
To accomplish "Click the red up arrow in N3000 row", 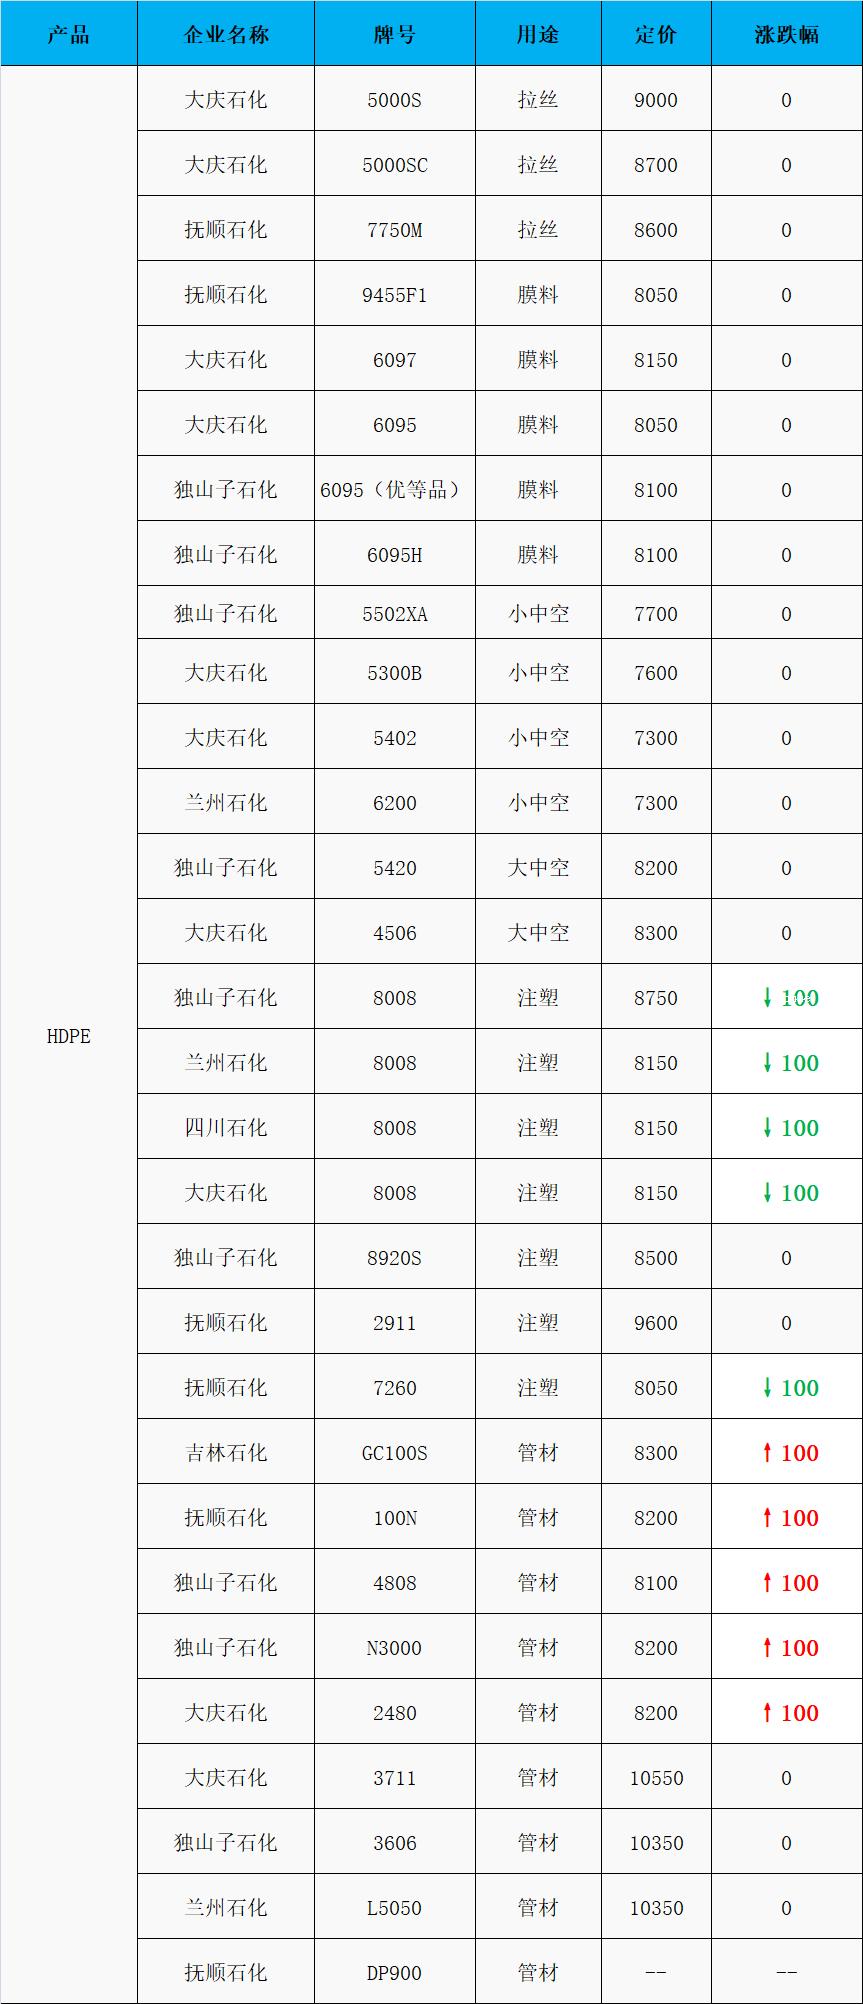I will pos(767,1647).
